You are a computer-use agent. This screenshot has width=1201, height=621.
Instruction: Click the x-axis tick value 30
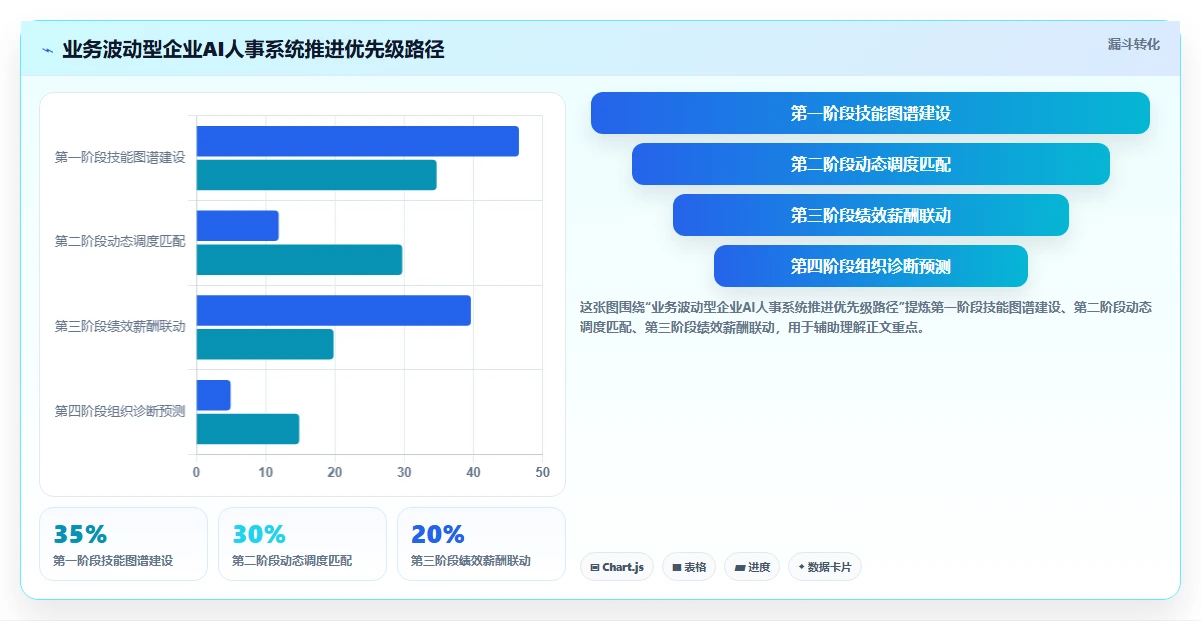pyautogui.click(x=404, y=472)
